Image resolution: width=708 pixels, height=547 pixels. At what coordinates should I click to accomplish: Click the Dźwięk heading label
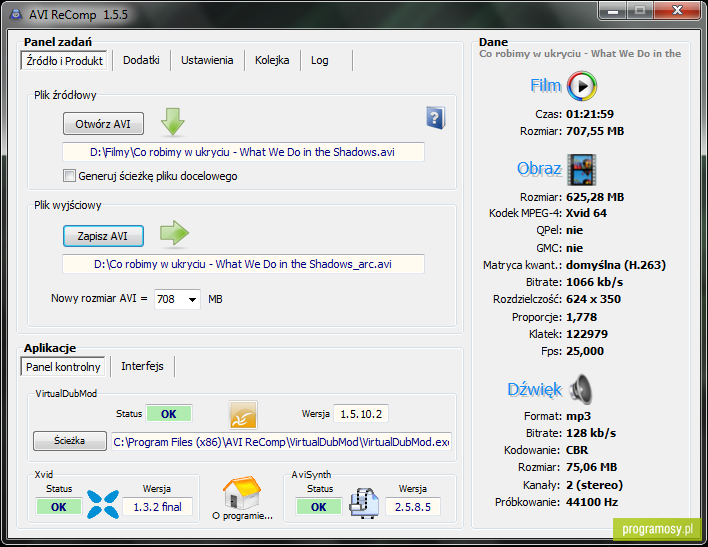tap(535, 389)
